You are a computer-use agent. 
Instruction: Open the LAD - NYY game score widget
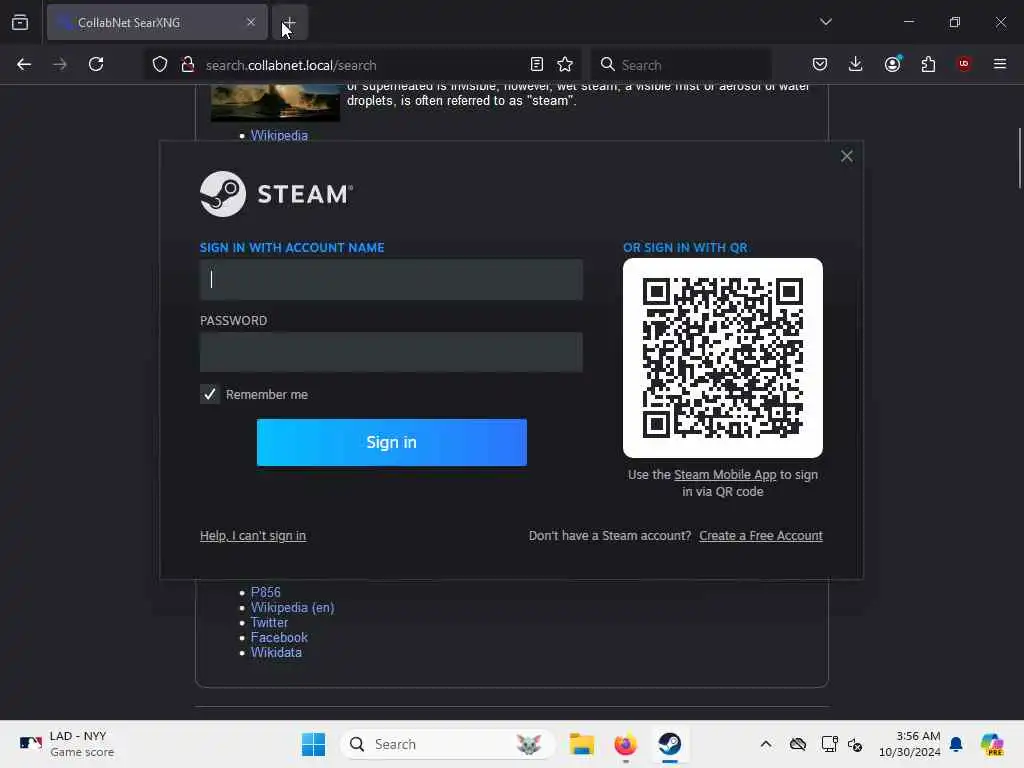click(67, 744)
